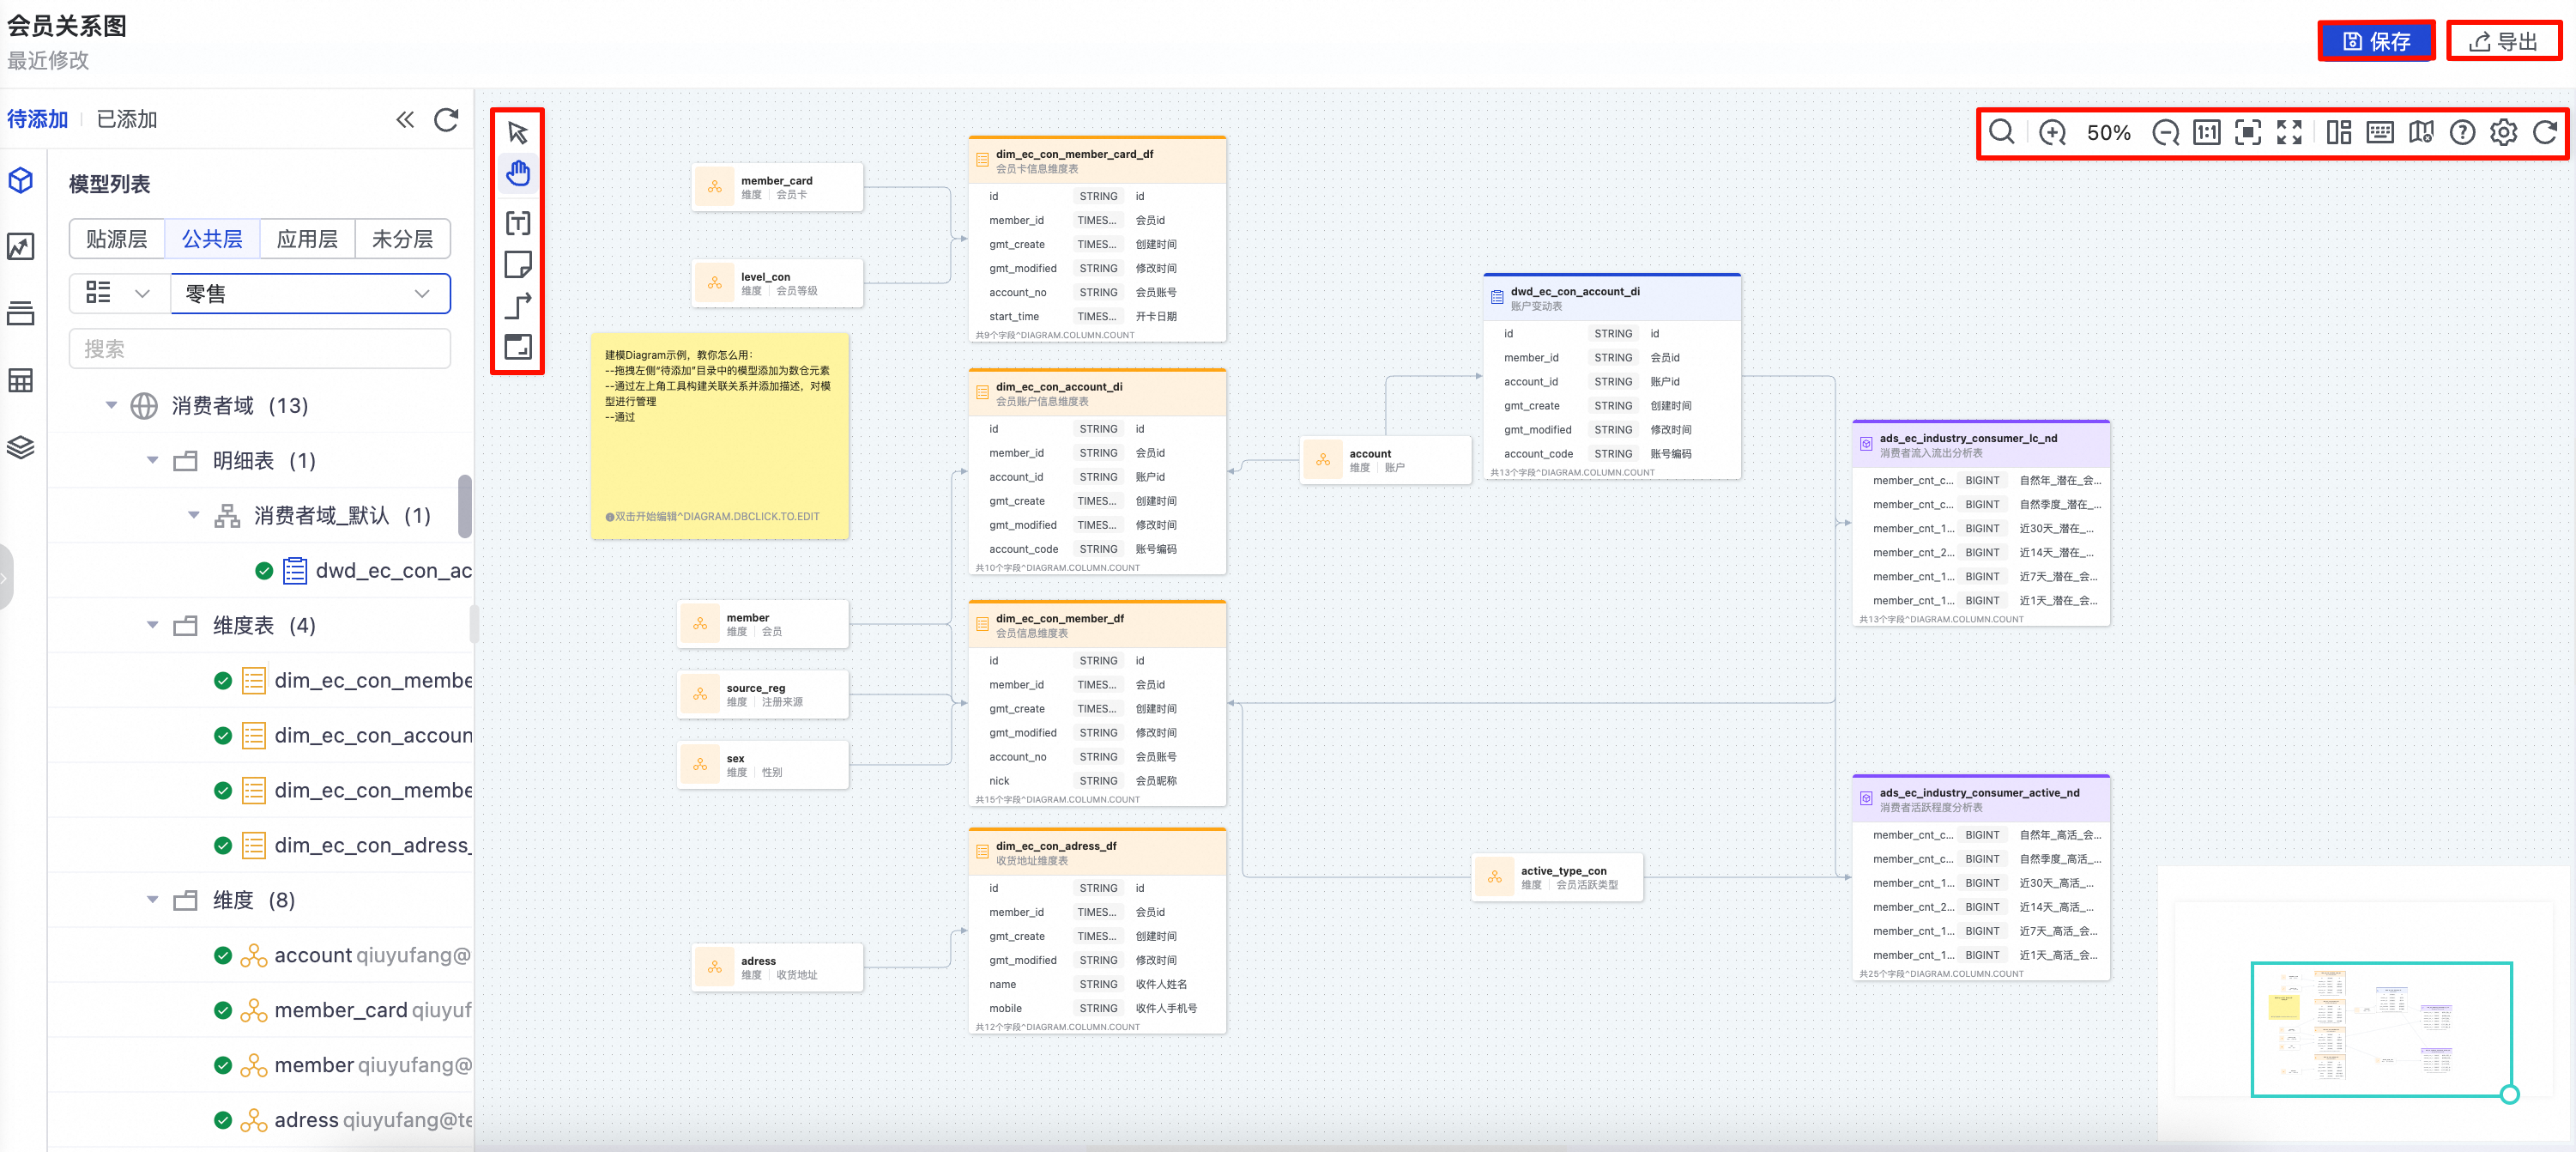
Task: Click the zoom out magnifier icon
Action: [2165, 133]
